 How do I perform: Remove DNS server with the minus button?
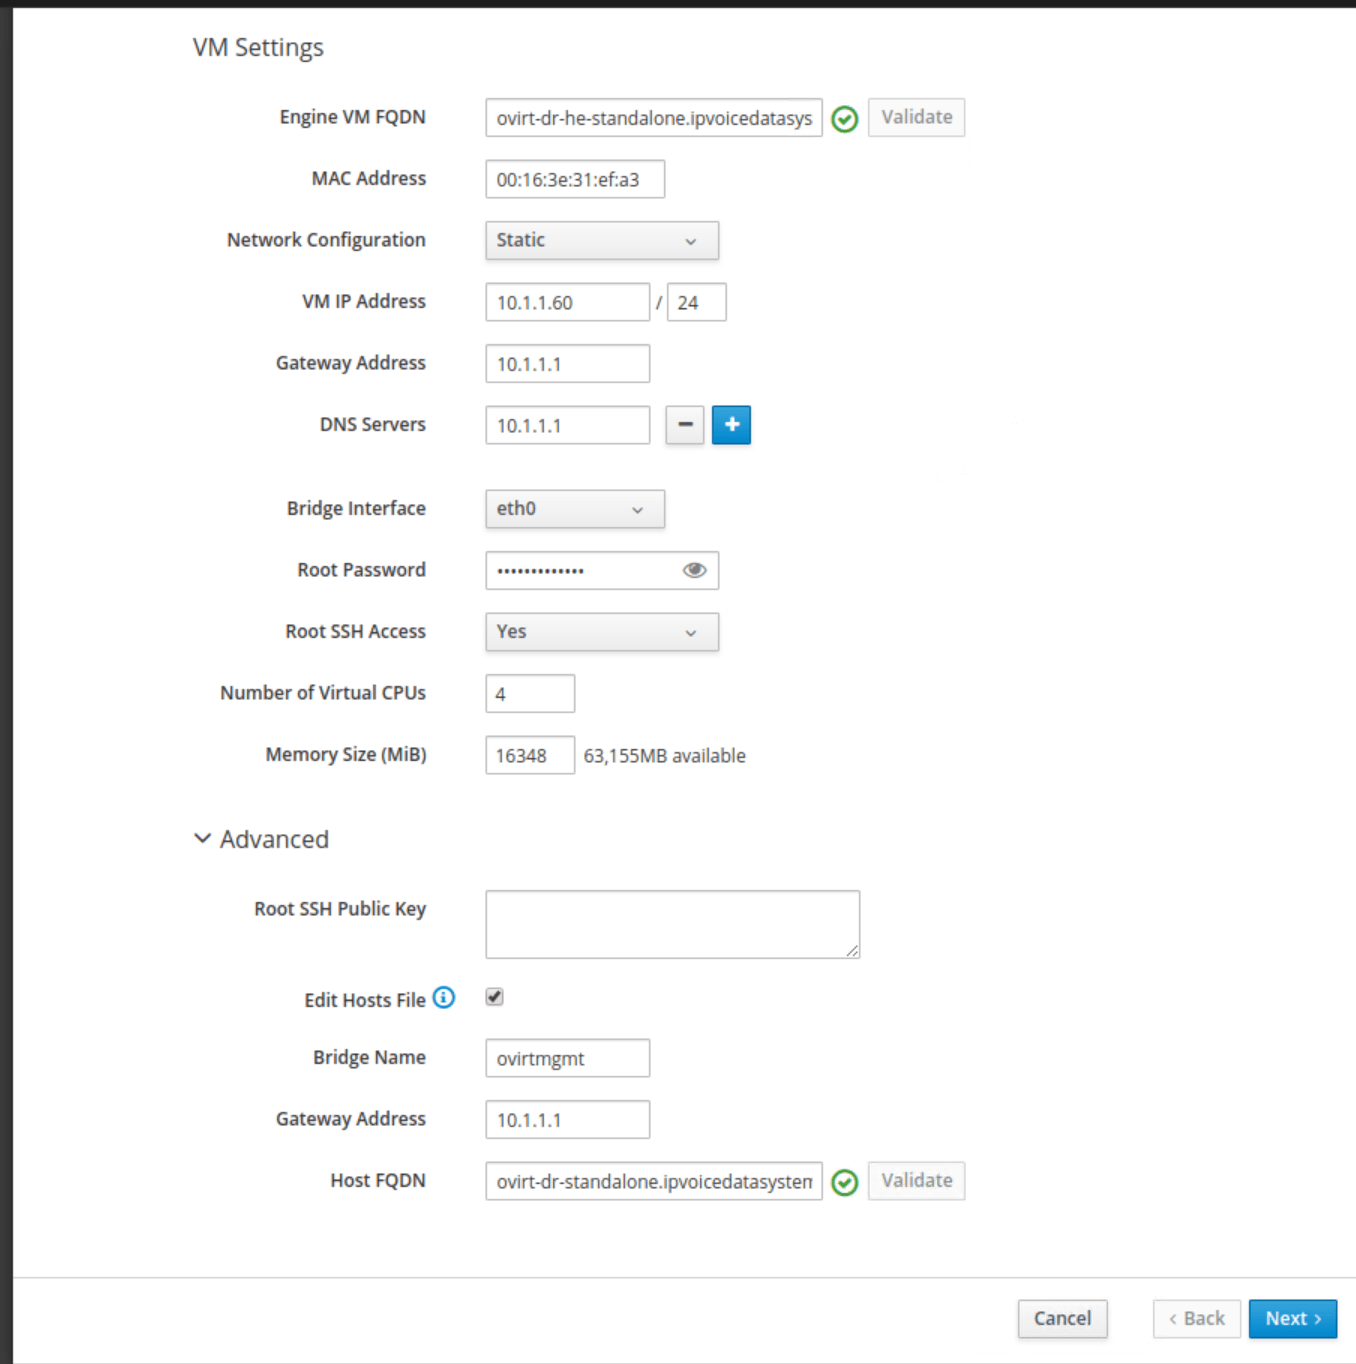[685, 425]
